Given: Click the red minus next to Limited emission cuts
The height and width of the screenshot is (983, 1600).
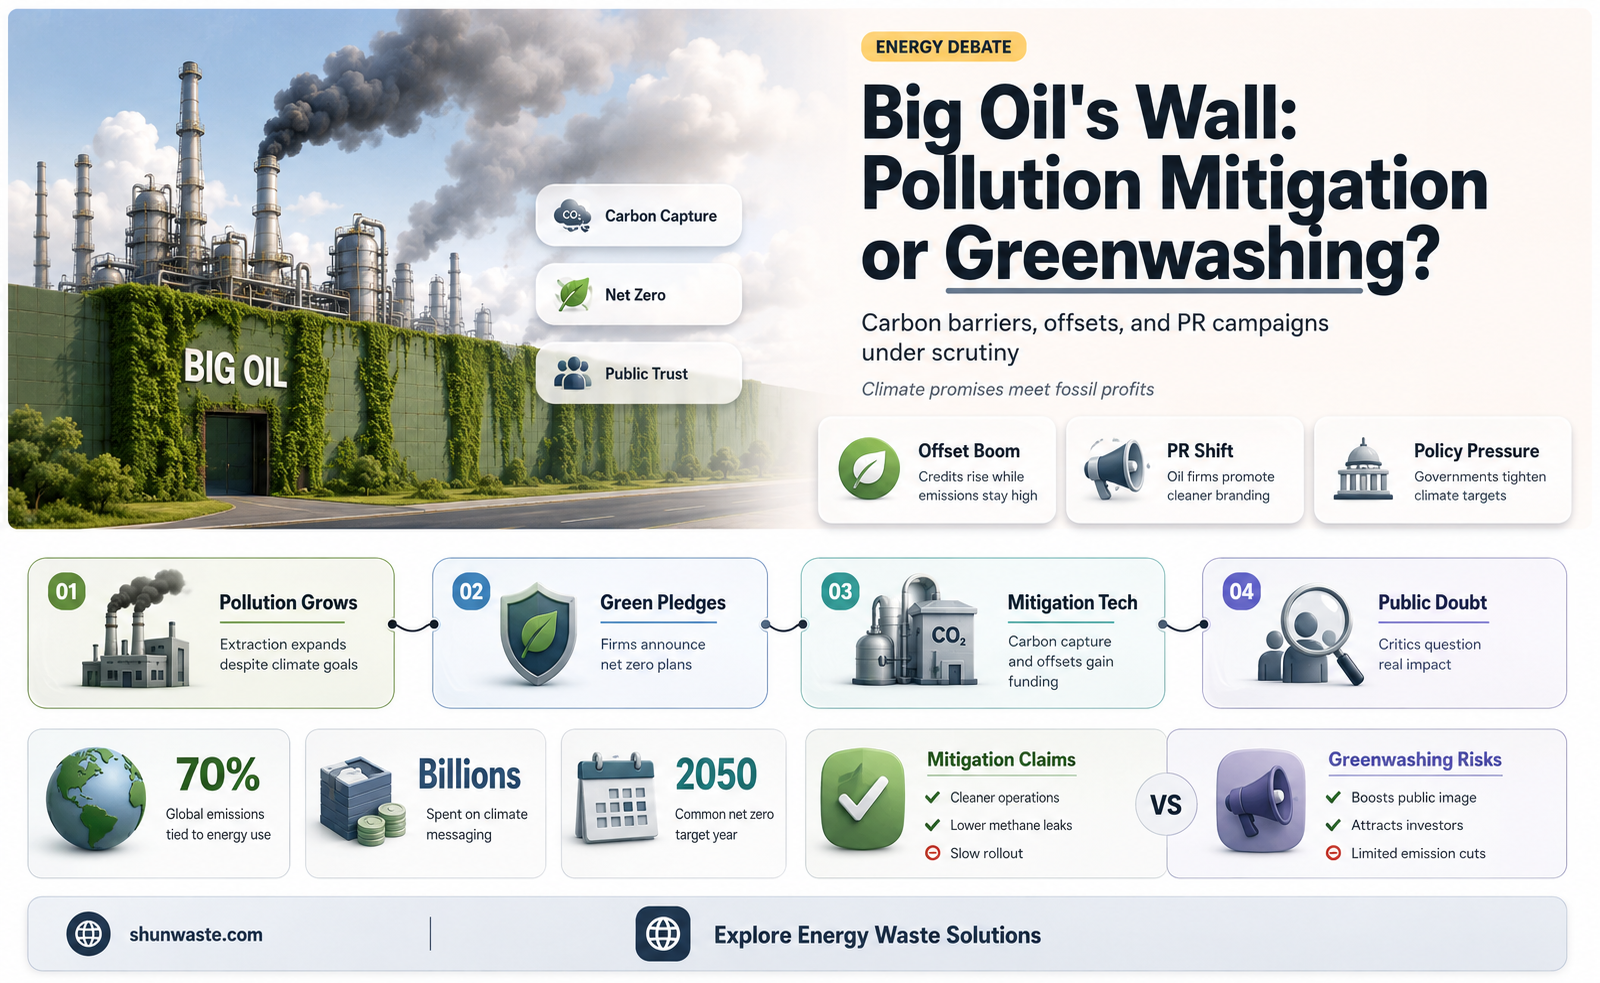Looking at the screenshot, I should 1333,853.
